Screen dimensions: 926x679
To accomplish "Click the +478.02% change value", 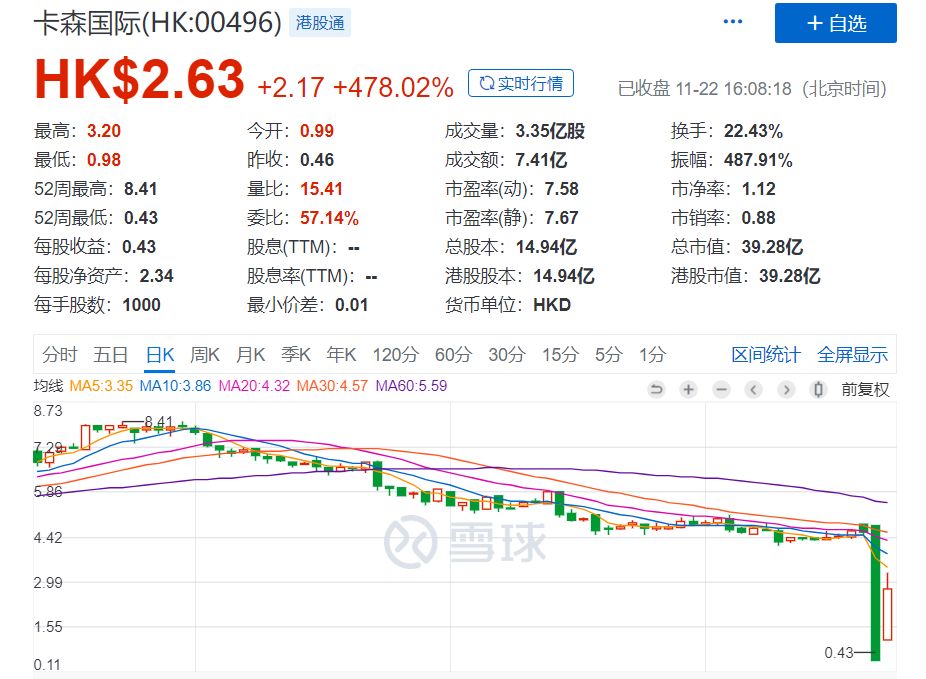I will [x=393, y=87].
